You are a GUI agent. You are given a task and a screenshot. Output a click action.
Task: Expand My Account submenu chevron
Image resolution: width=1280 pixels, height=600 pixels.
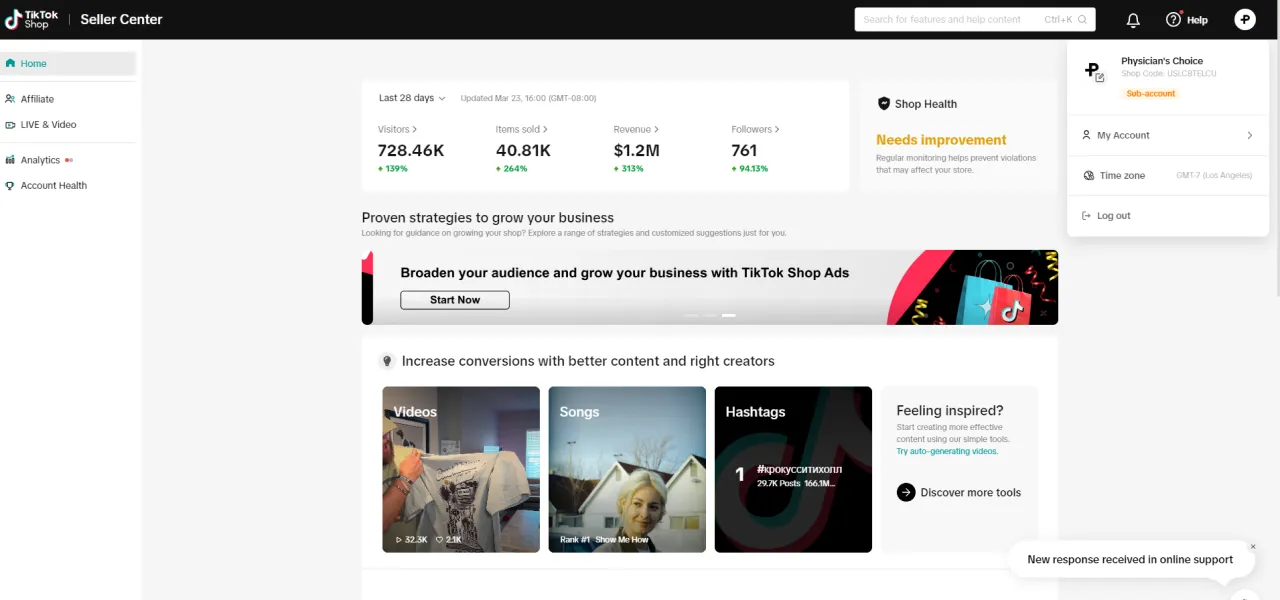[1250, 135]
